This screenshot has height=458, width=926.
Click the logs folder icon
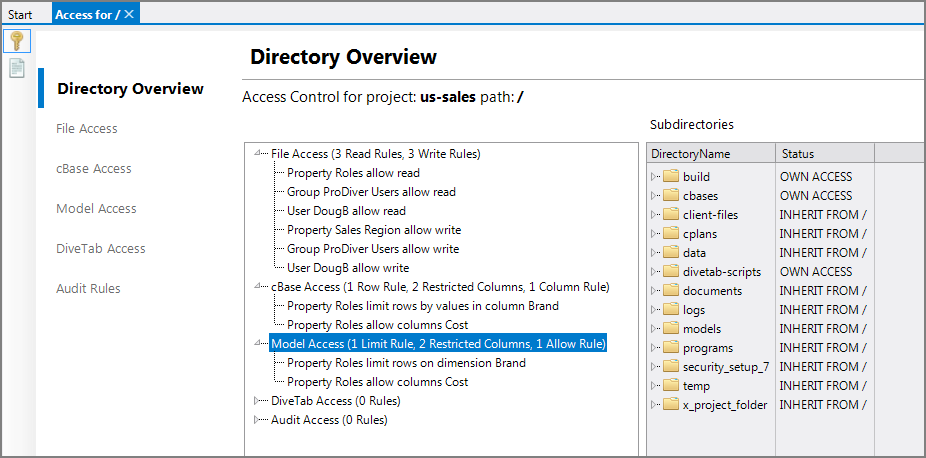pyautogui.click(x=670, y=309)
